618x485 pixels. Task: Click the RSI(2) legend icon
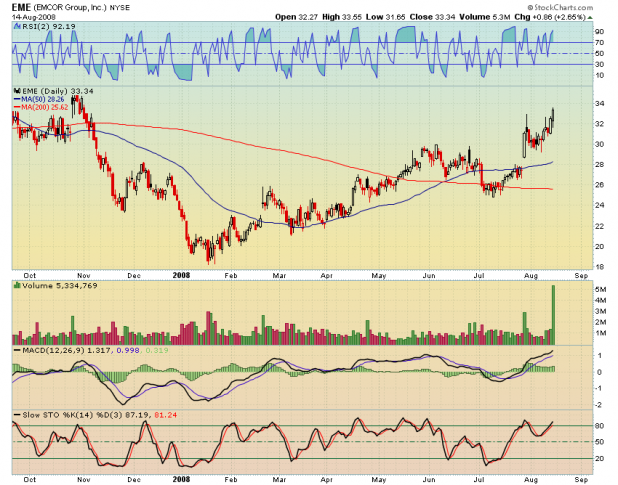point(17,26)
